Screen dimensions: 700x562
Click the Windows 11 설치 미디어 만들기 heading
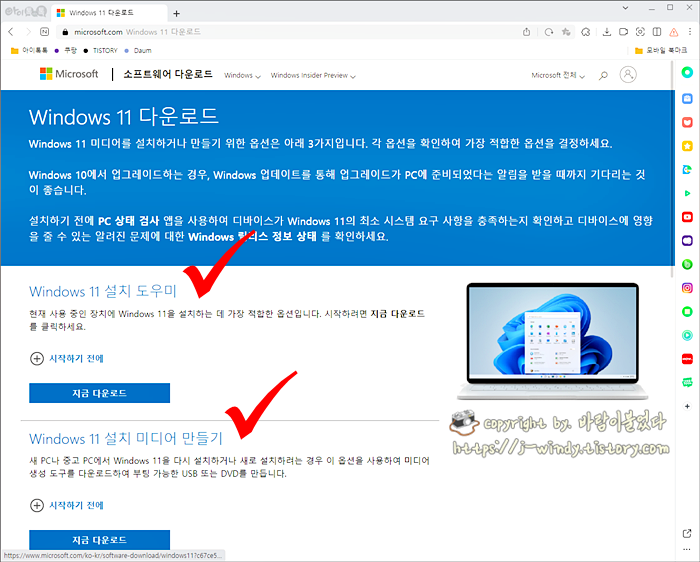click(126, 438)
